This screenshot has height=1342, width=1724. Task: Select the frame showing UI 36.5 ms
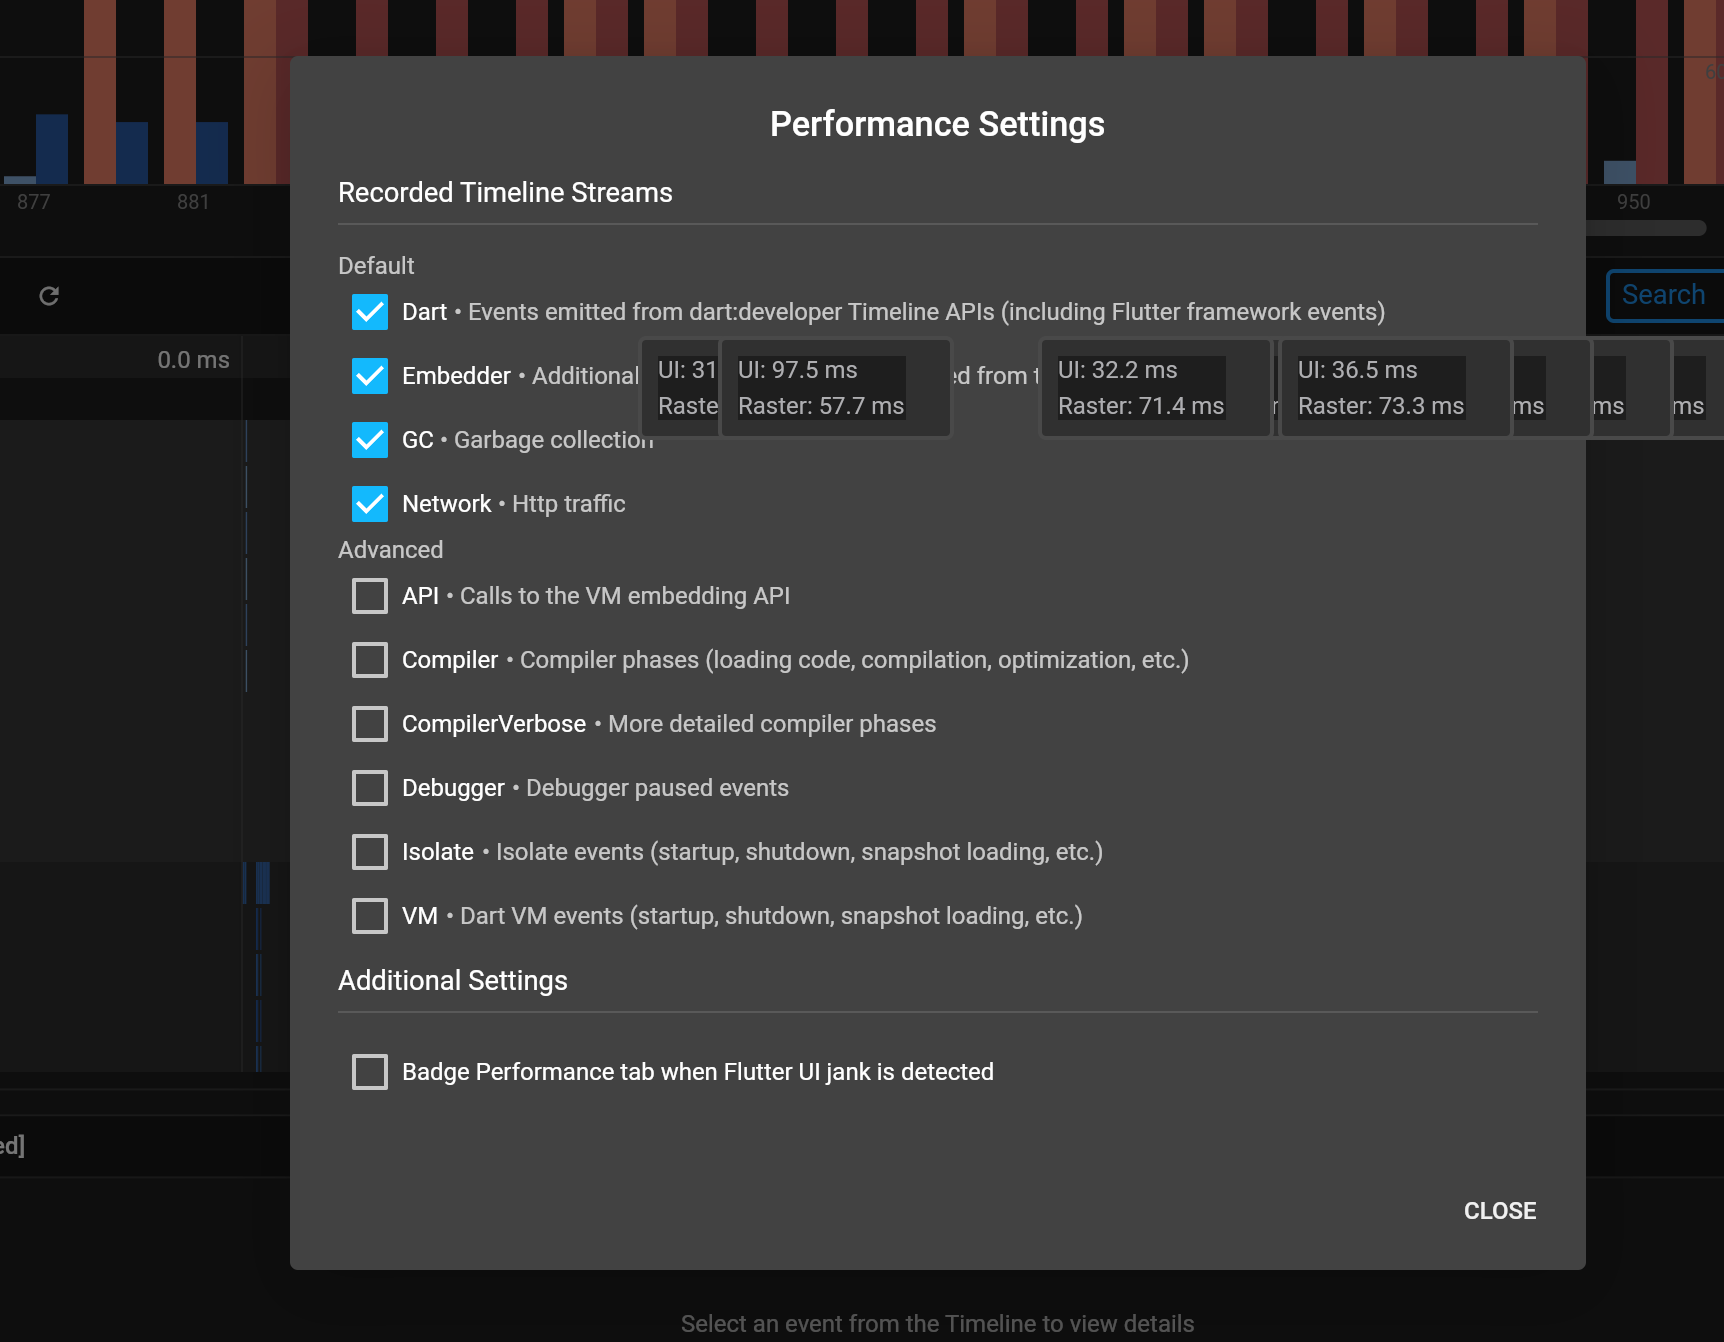pyautogui.click(x=1394, y=388)
